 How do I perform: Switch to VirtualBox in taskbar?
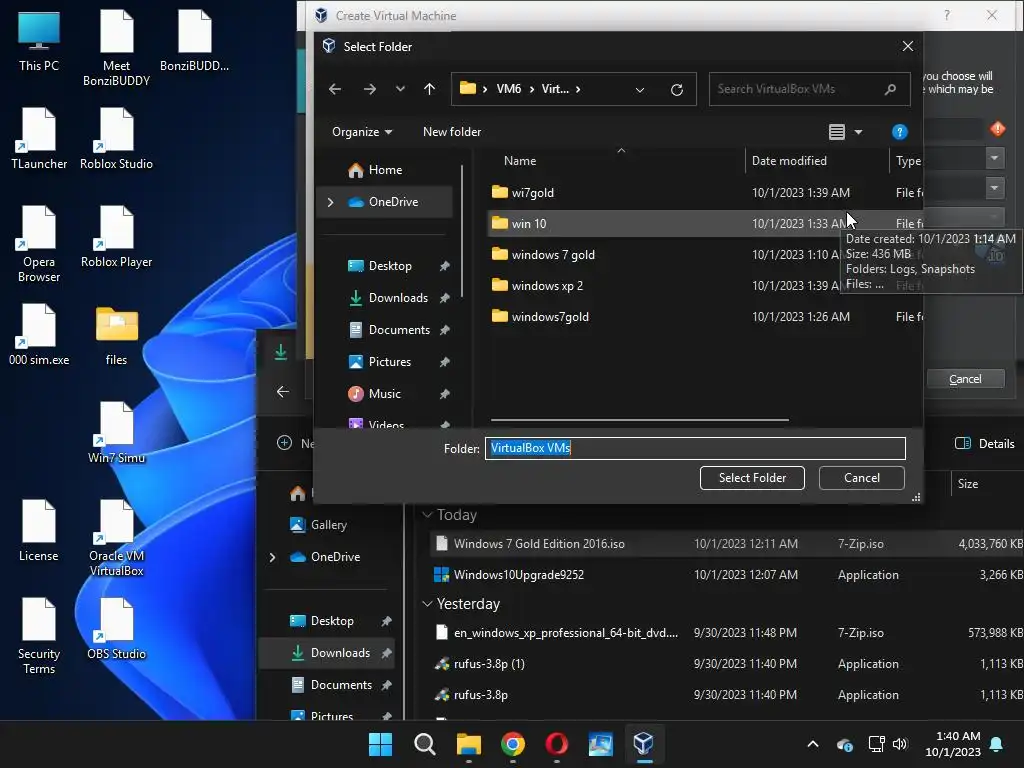coord(644,744)
